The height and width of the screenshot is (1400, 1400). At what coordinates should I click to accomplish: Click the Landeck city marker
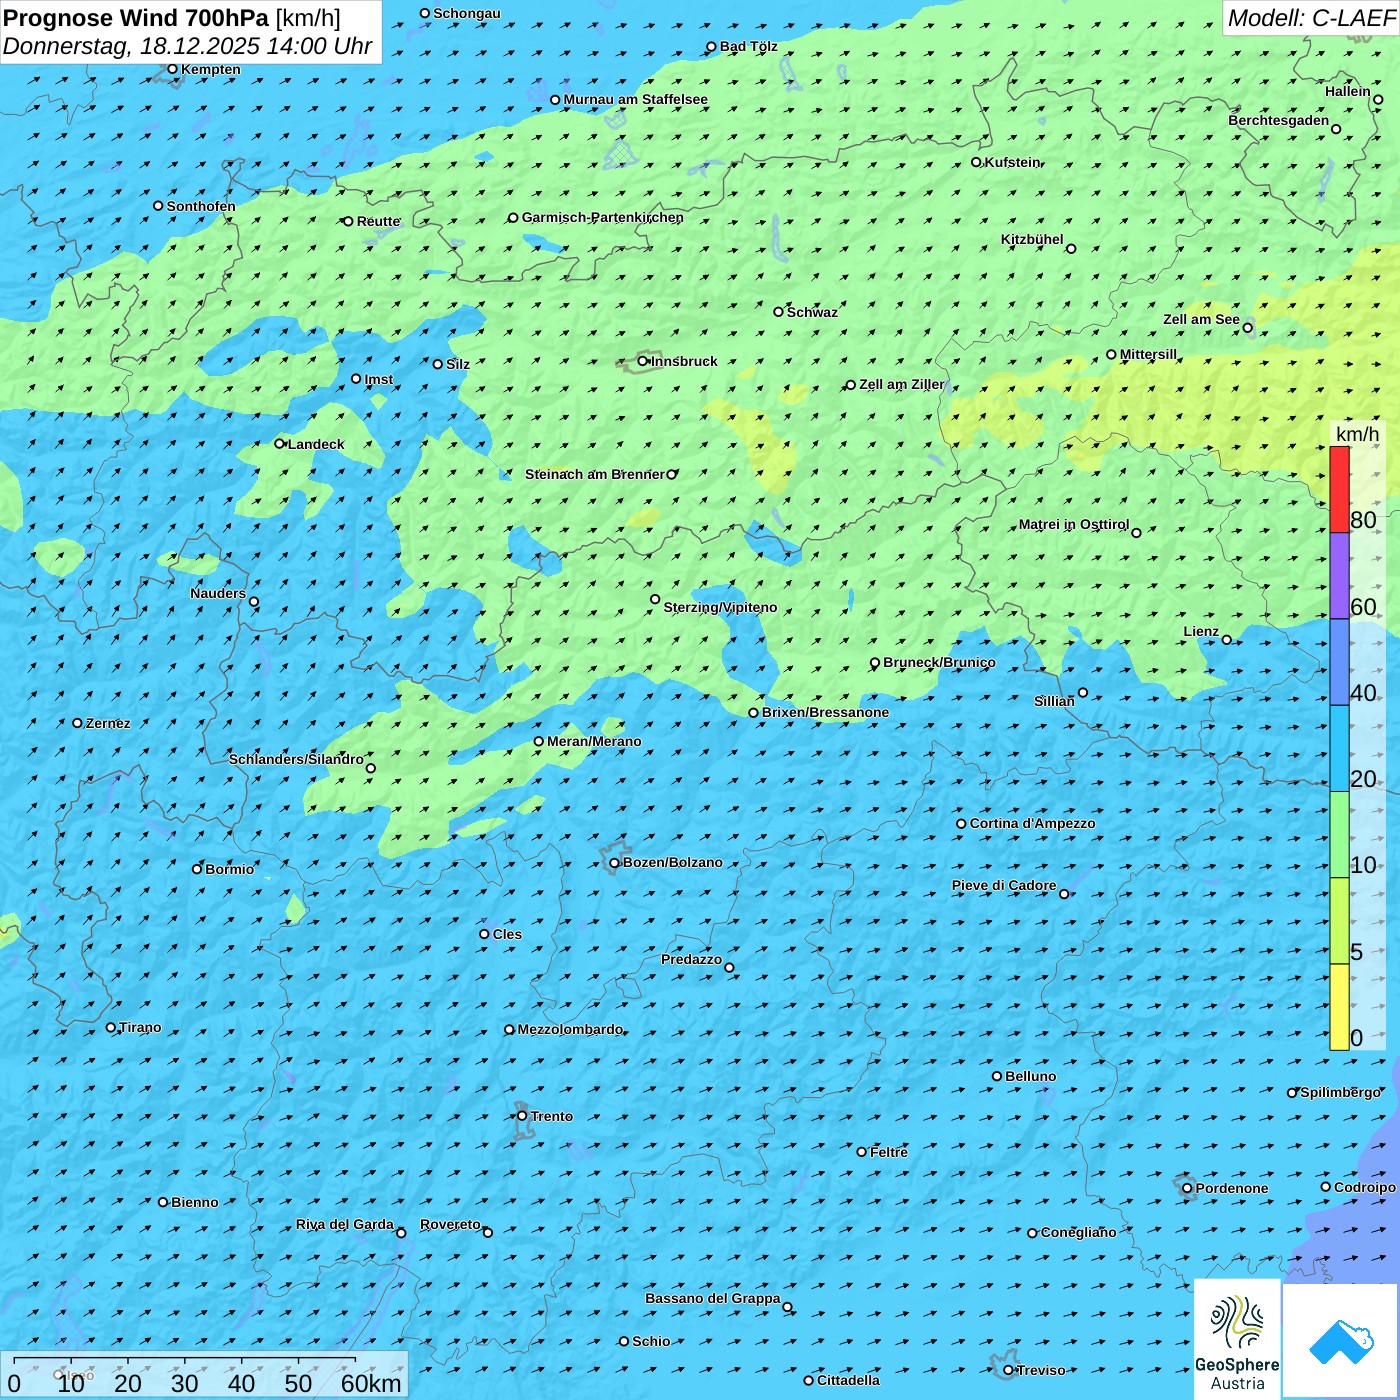[280, 444]
